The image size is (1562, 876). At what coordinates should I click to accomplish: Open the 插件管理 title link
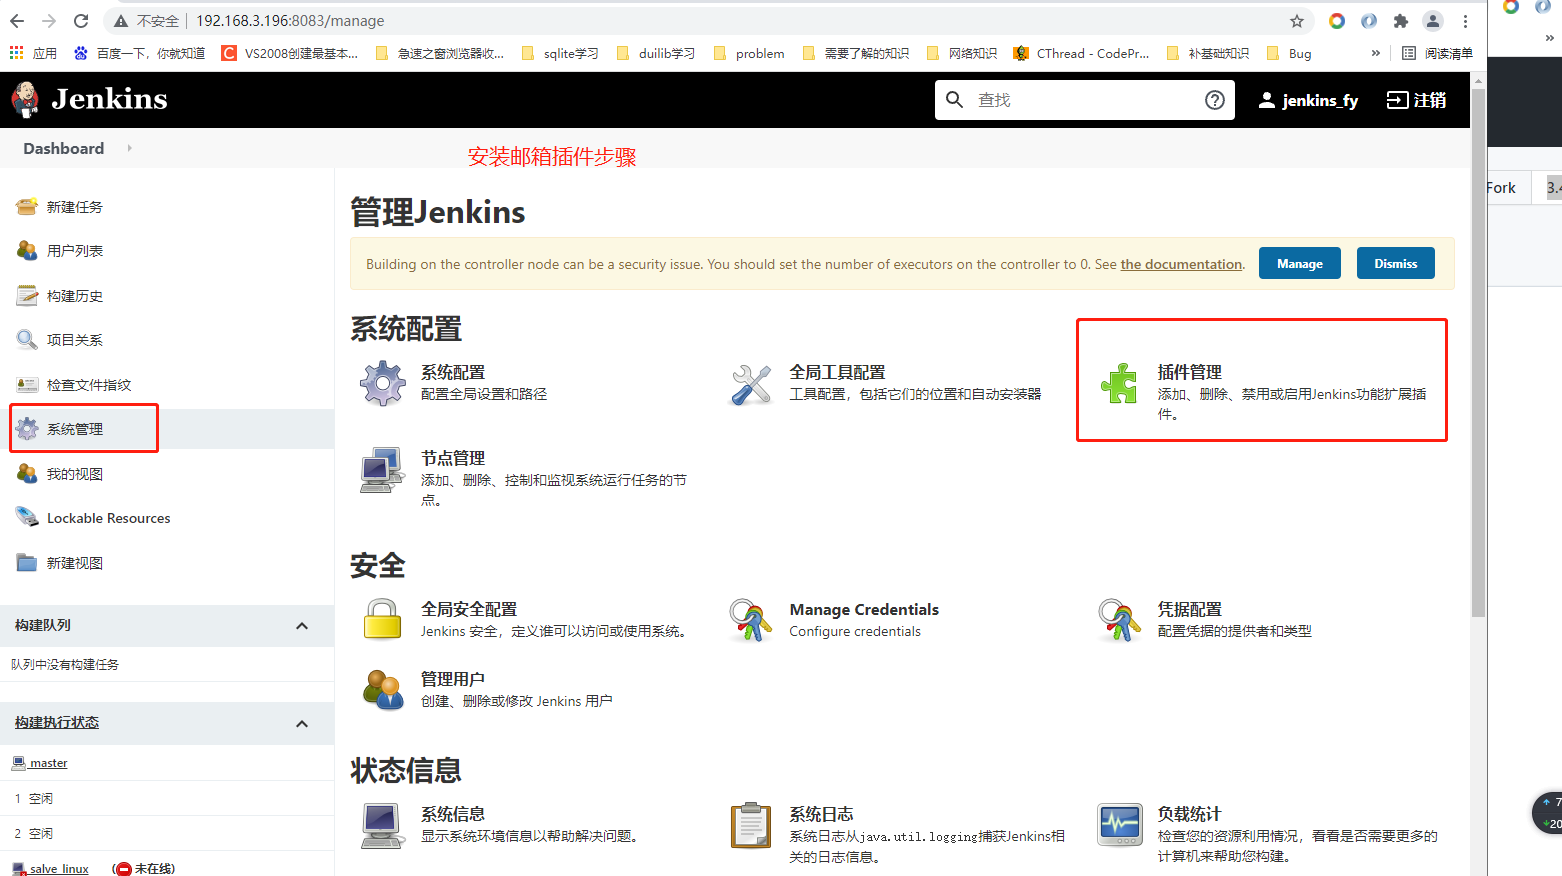[1190, 372]
